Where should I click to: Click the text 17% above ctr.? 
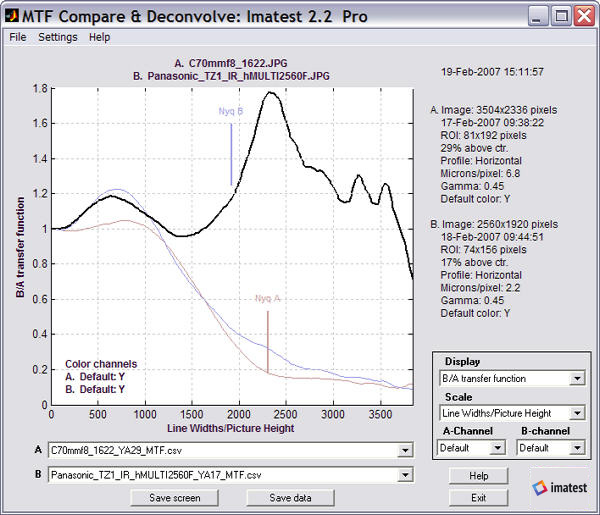point(474,262)
